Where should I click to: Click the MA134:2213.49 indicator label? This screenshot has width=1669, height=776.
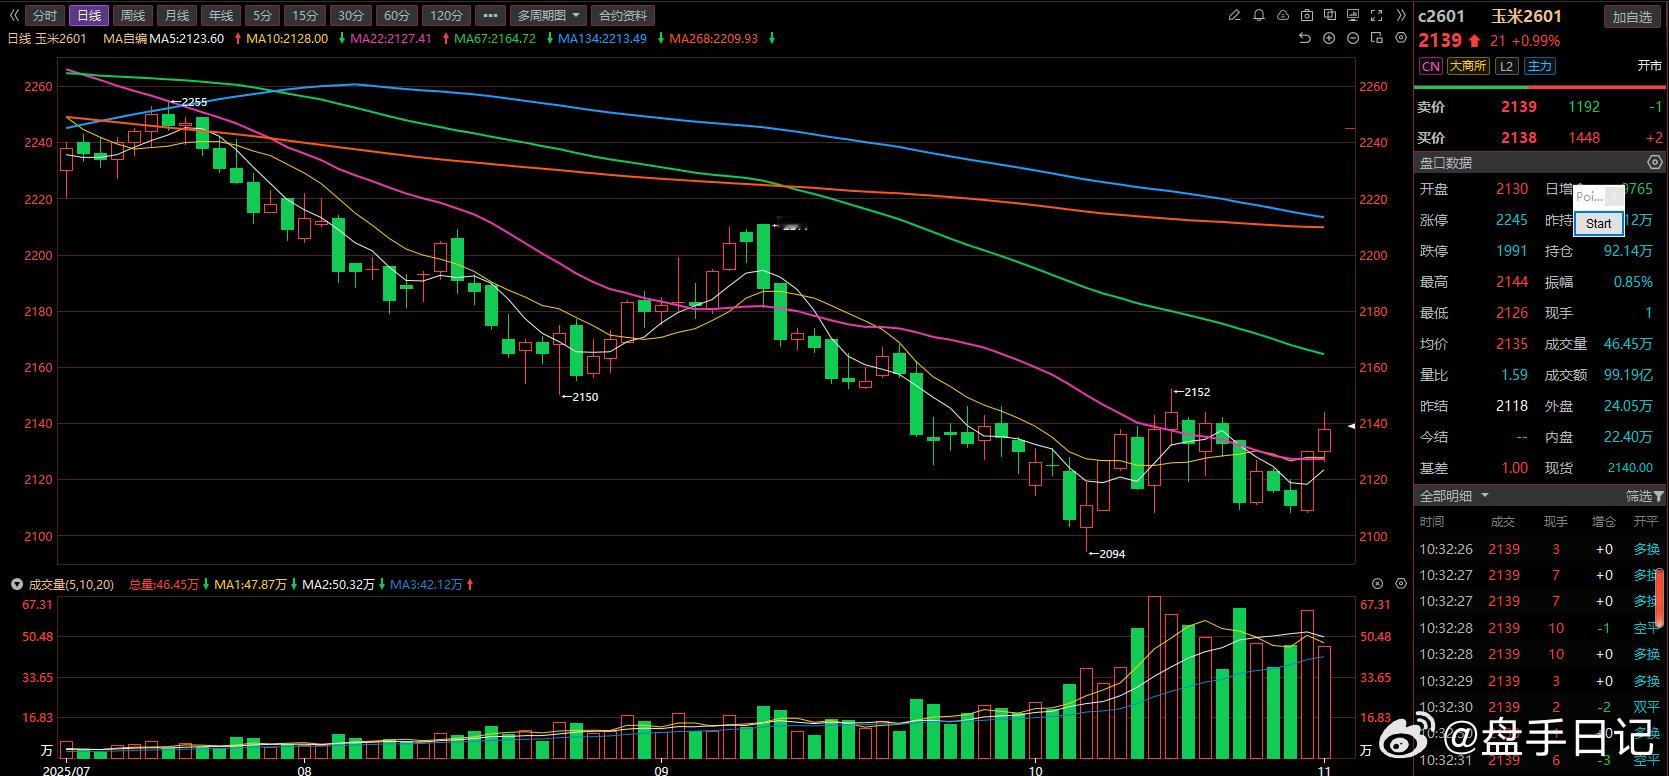(x=602, y=39)
